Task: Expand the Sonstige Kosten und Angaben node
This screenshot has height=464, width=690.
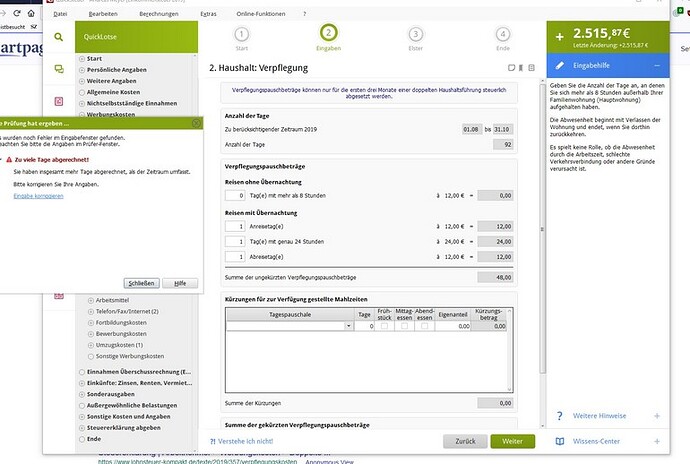Action: click(x=82, y=416)
